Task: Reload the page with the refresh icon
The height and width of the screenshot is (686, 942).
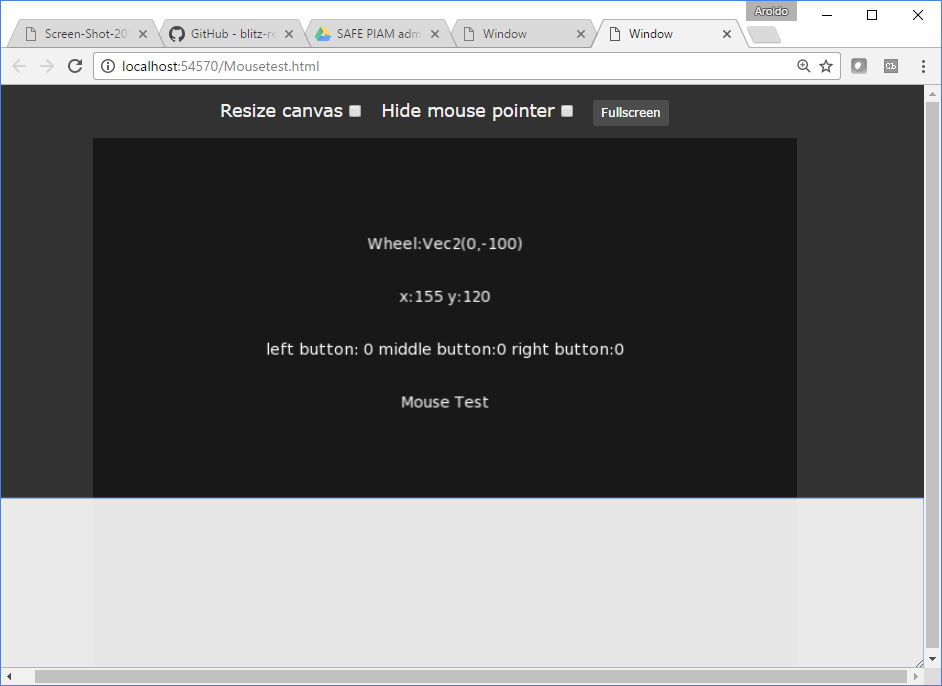Action: [74, 66]
